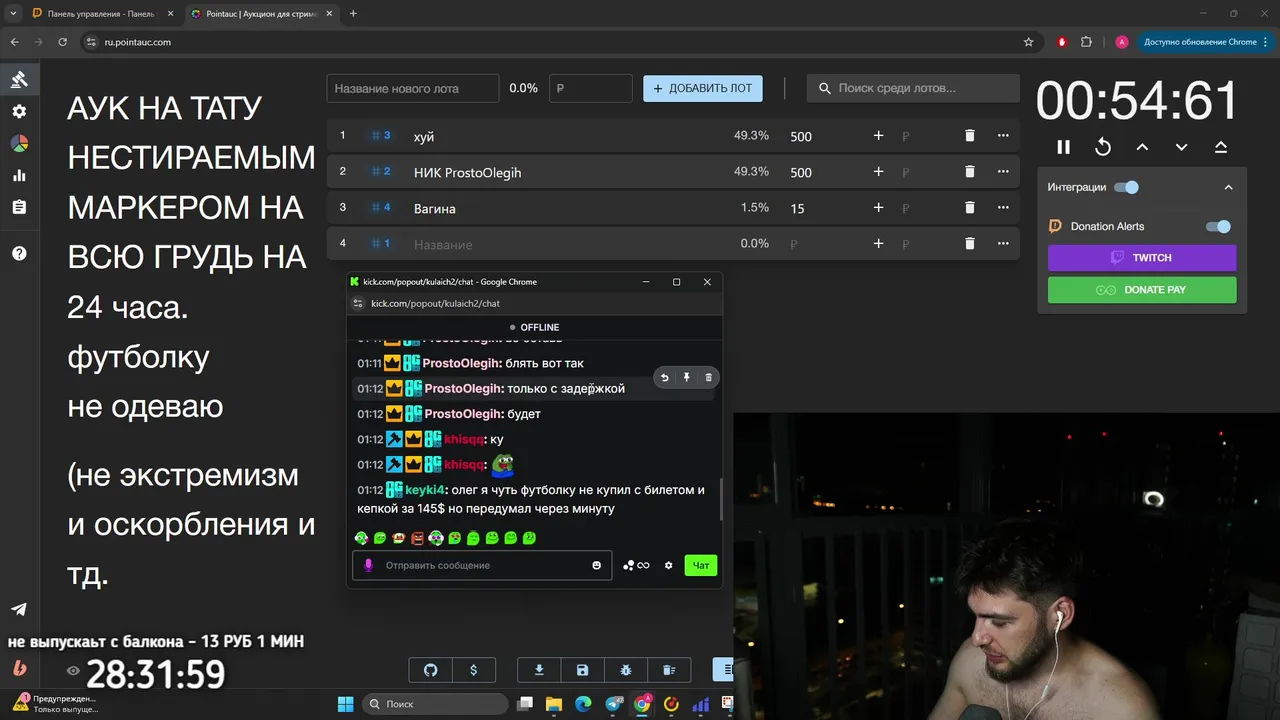This screenshot has height=720, width=1280.
Task: Delete the НИК ProstoOlegih lot
Action: coord(969,172)
